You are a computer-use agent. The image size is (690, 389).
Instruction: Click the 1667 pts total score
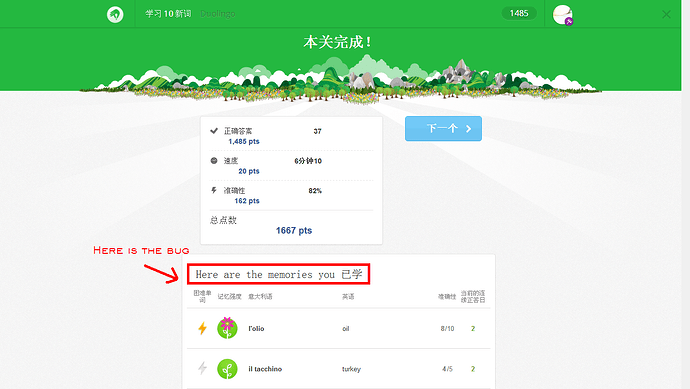(294, 231)
